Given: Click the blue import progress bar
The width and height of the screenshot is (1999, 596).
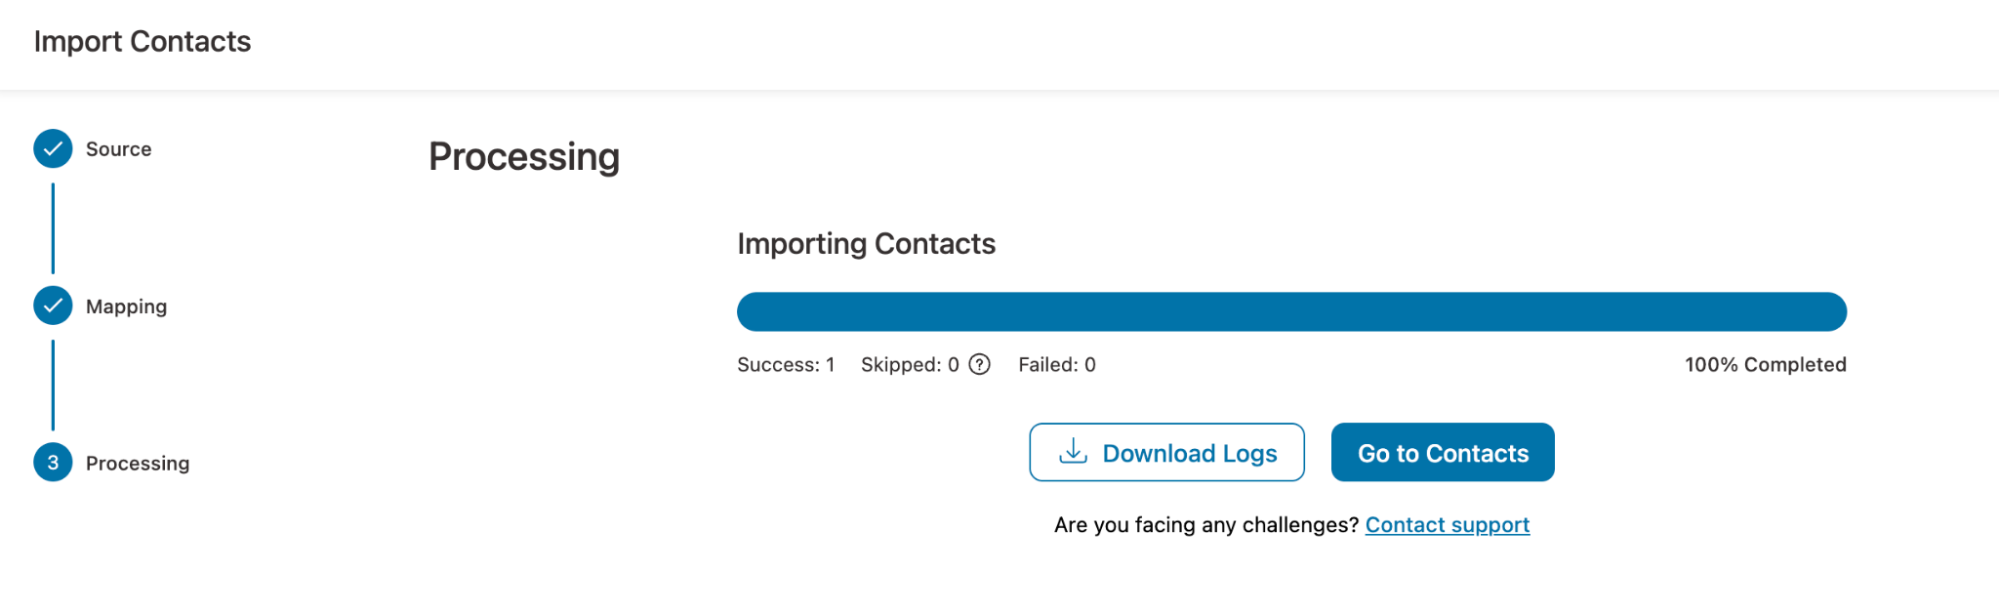Looking at the screenshot, I should click(1290, 311).
